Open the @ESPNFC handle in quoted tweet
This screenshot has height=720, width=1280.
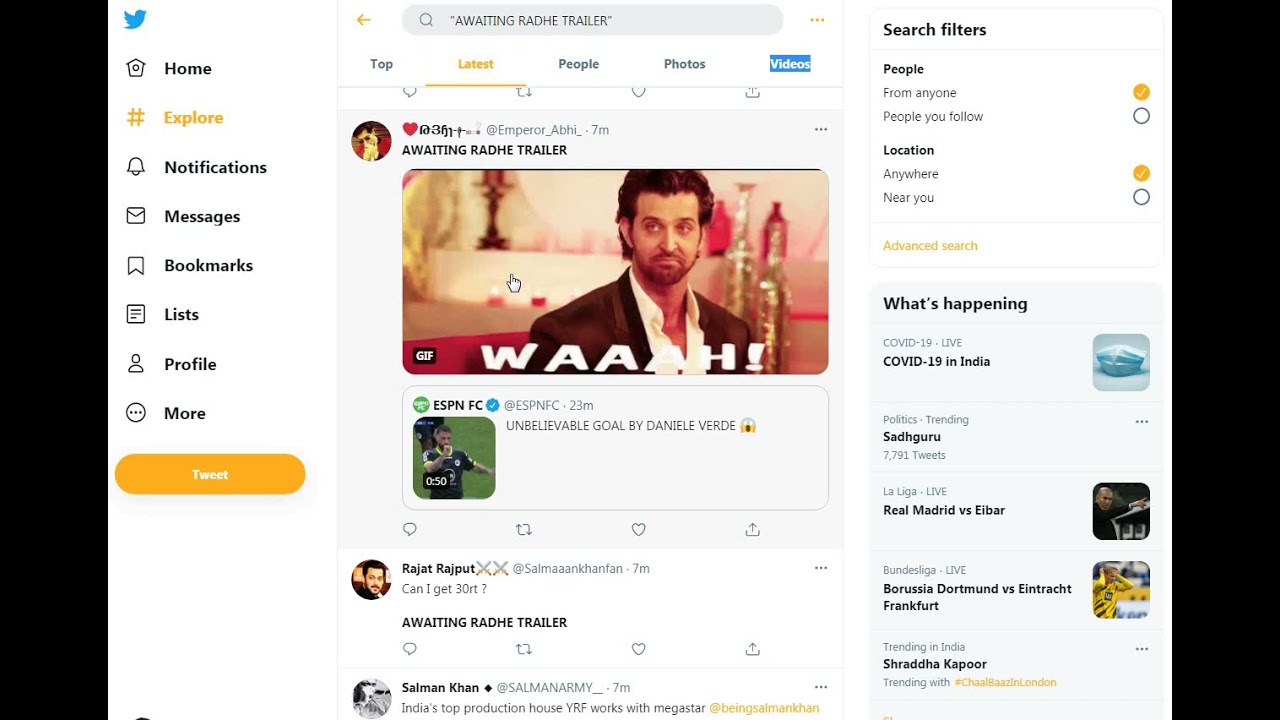531,405
